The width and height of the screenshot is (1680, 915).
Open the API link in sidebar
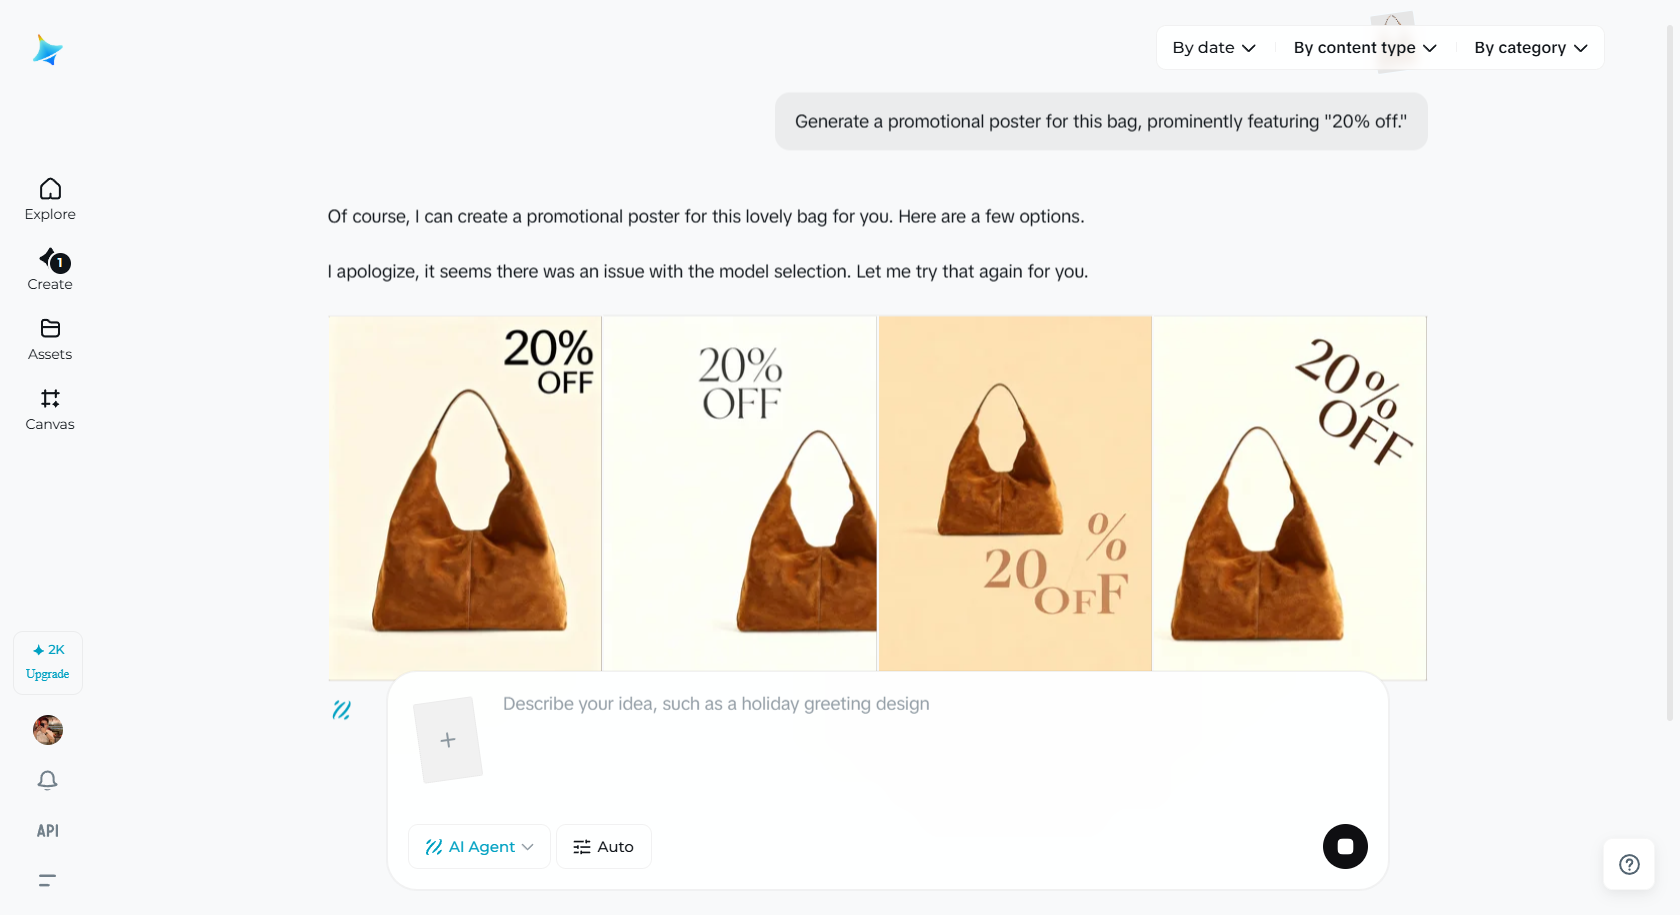47,831
